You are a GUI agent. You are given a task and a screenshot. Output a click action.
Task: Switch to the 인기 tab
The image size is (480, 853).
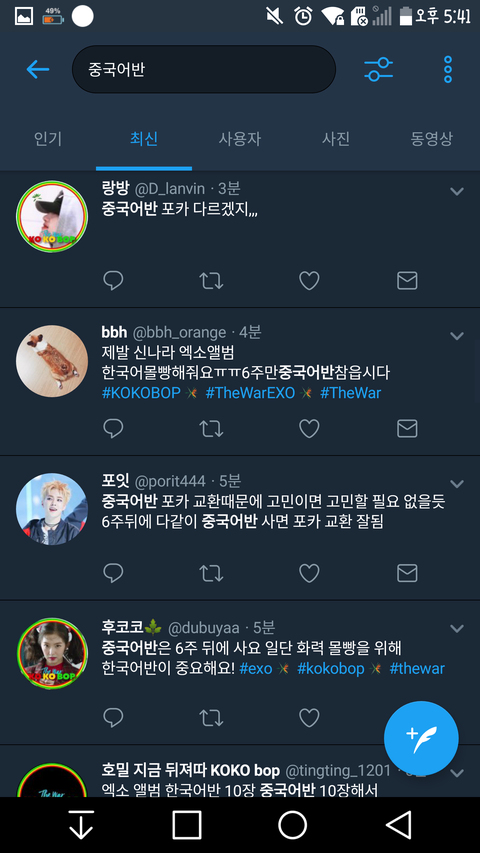(x=48, y=139)
